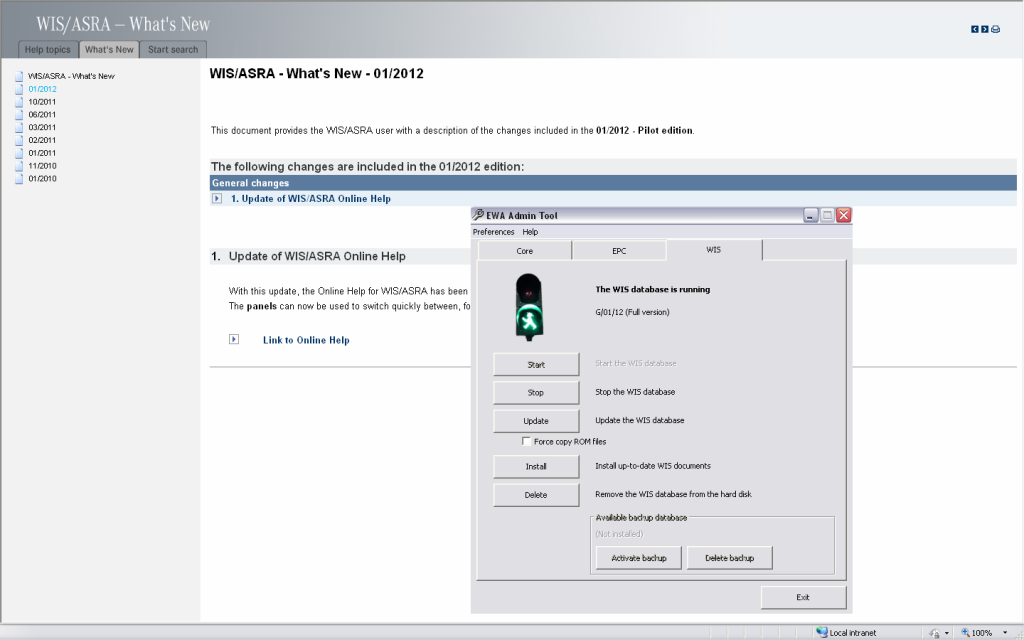Click the page icon beside WIS/ASRA - What's New

click(x=19, y=76)
